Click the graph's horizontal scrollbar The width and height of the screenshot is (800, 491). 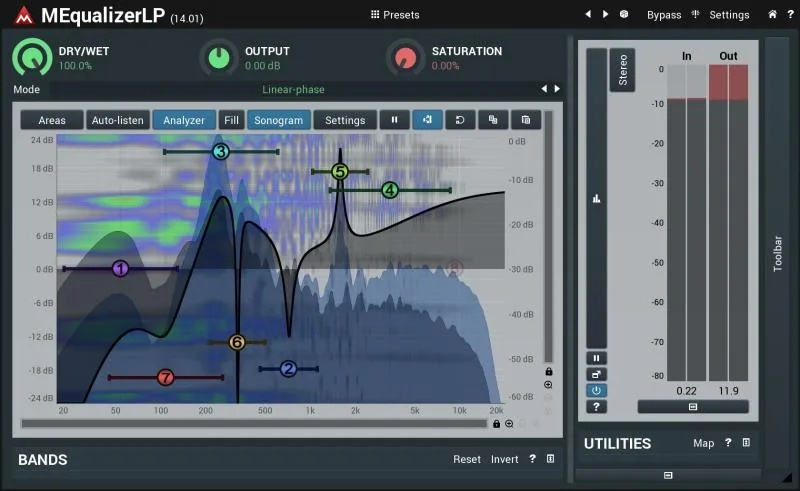254,424
